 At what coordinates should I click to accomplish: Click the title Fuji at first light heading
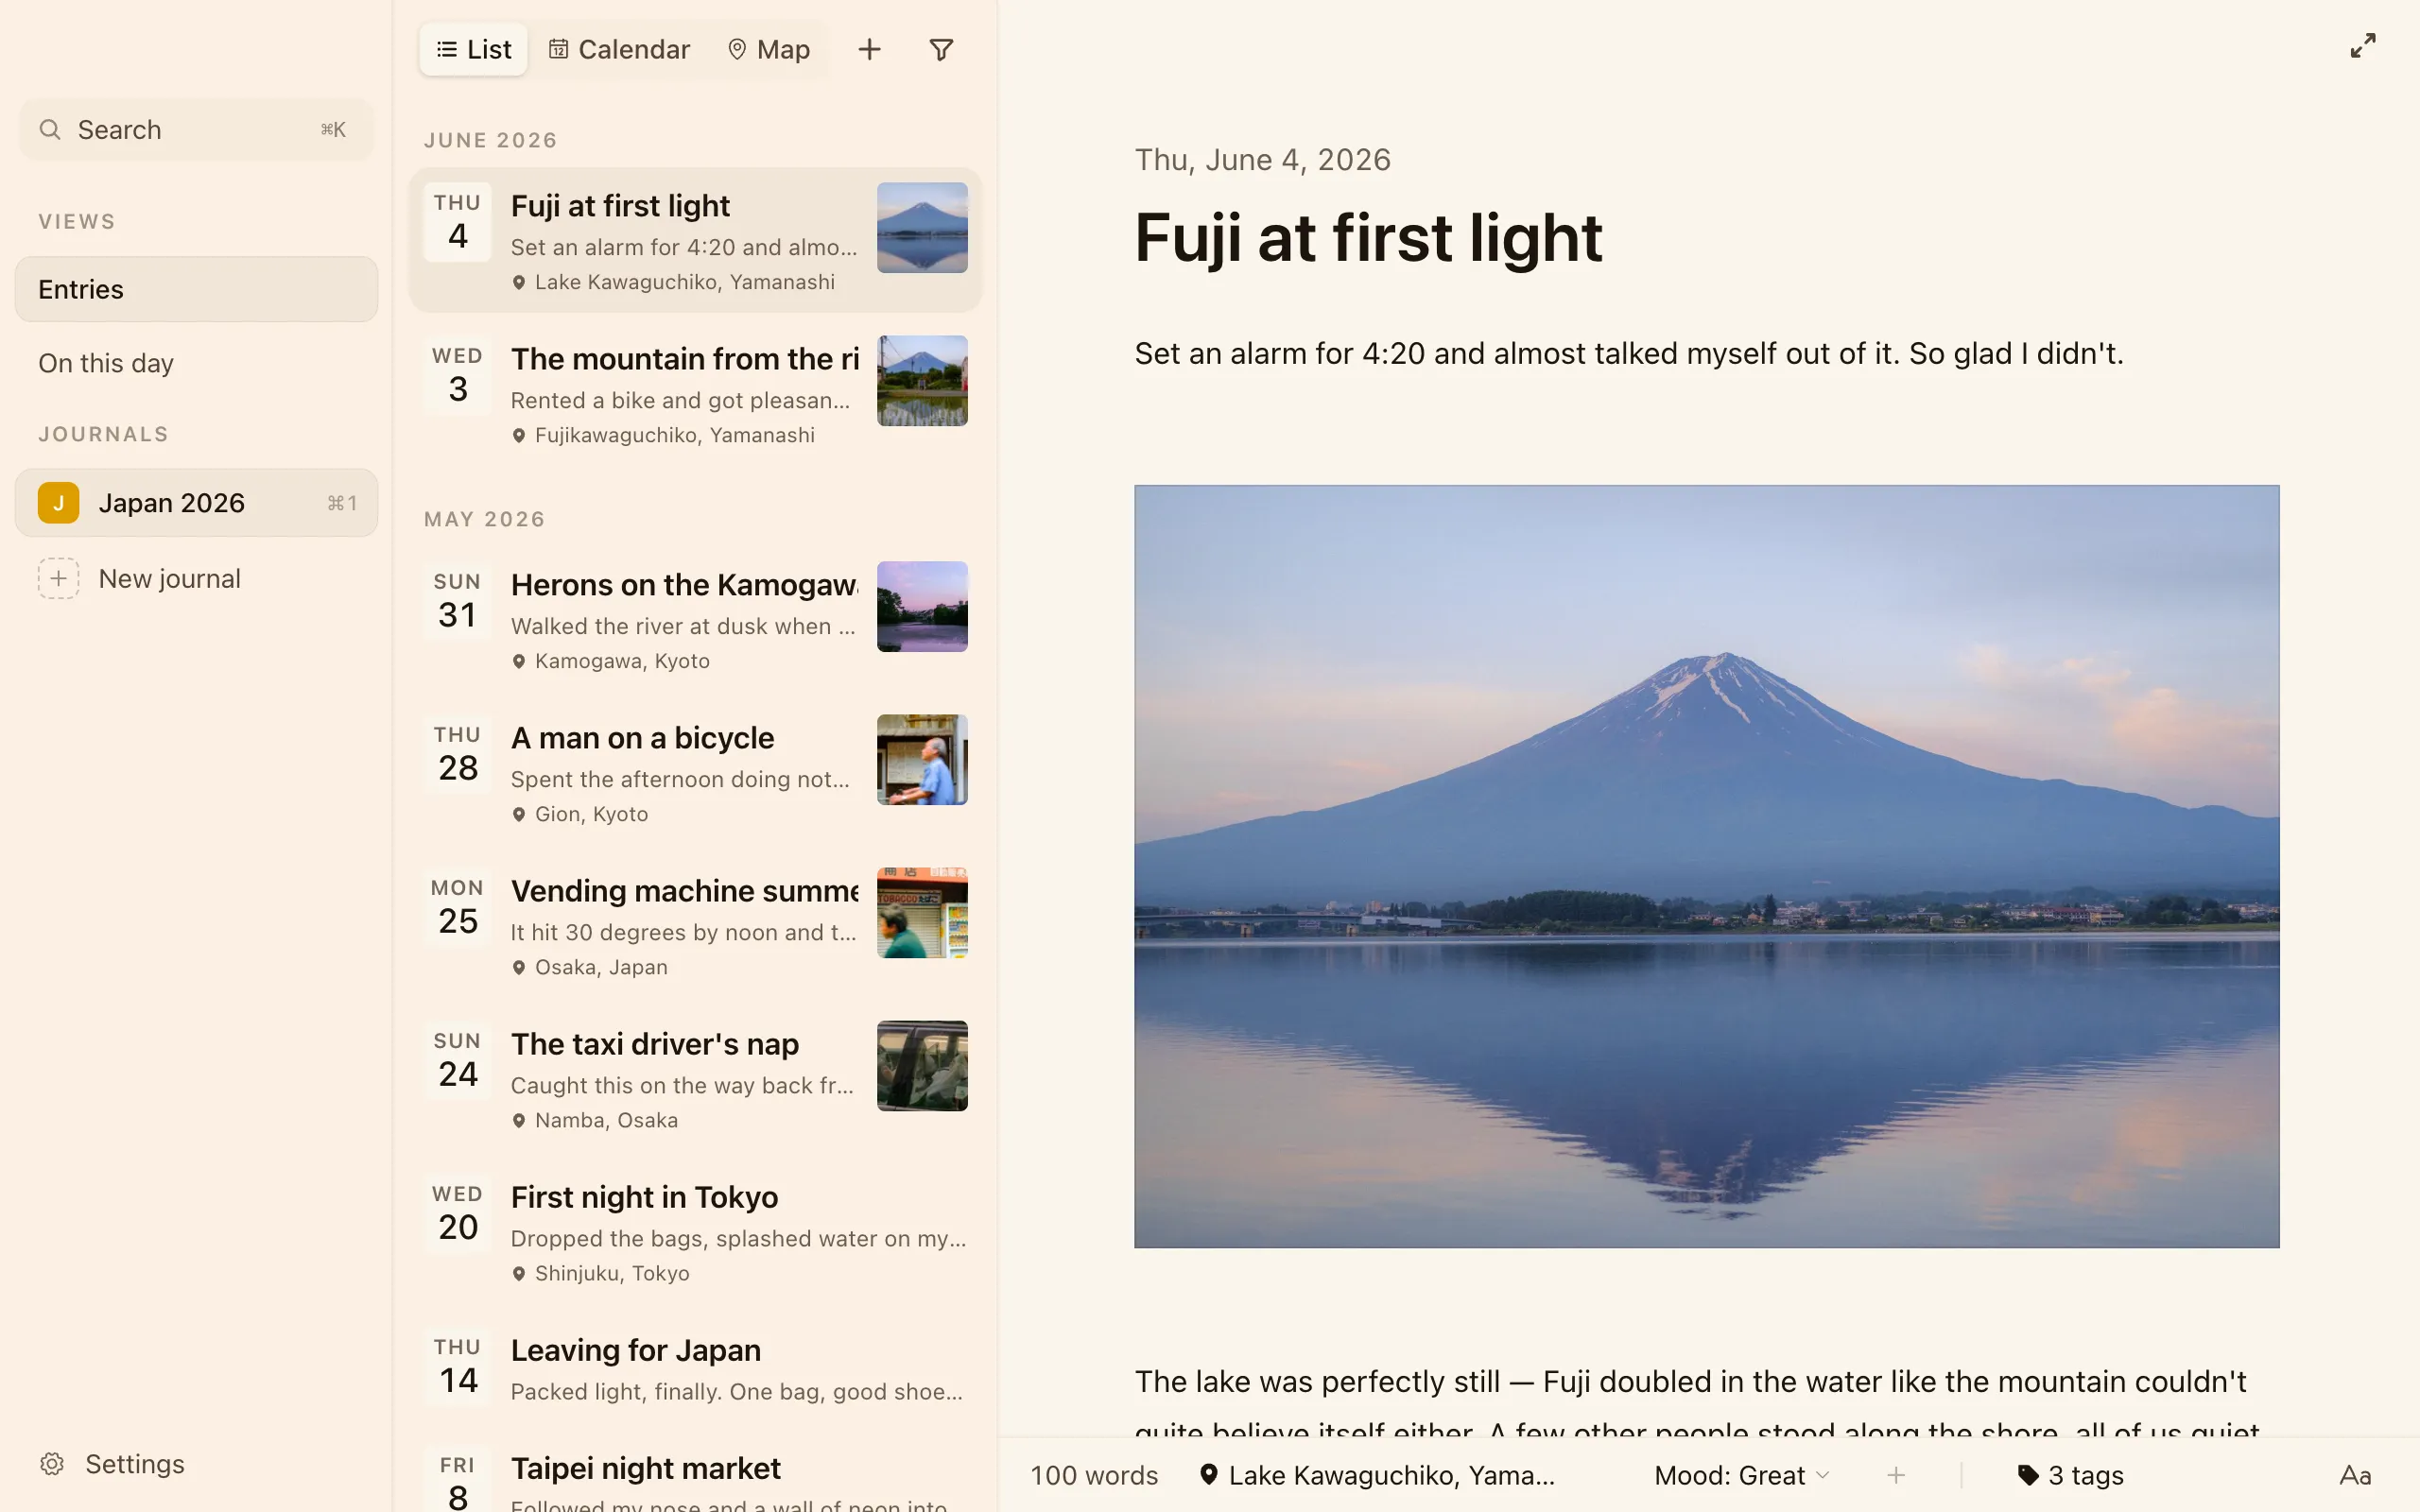1368,239
